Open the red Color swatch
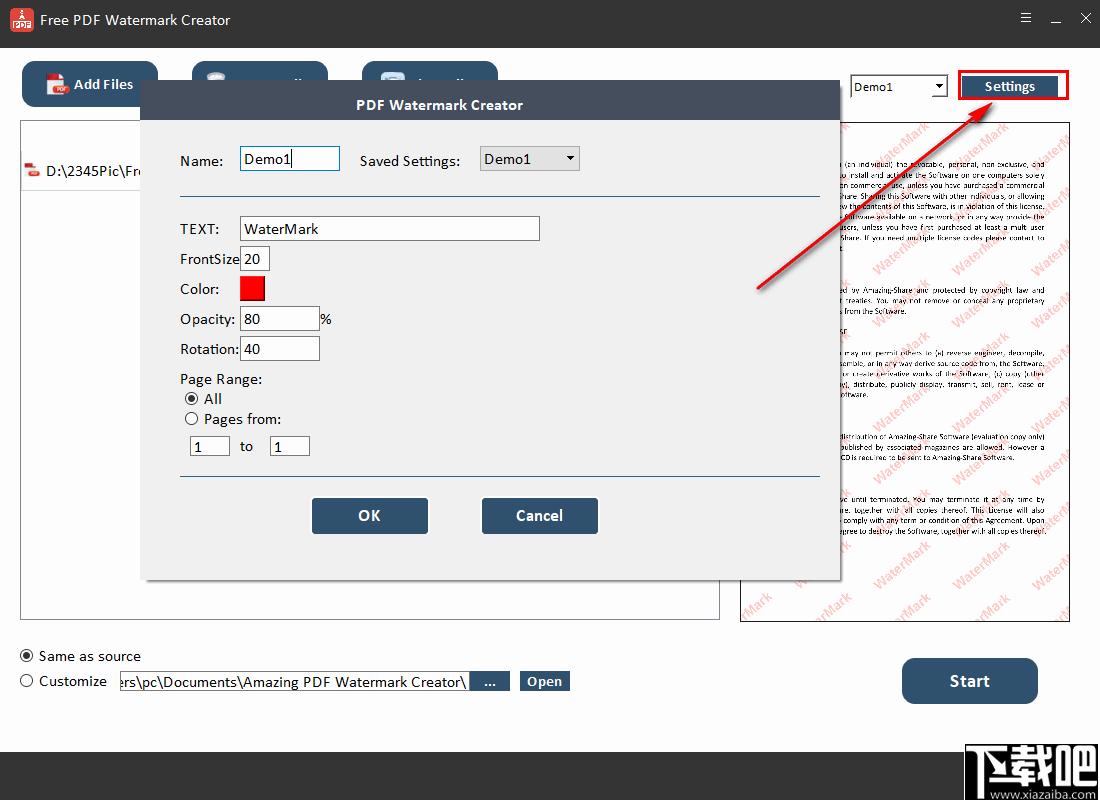The height and width of the screenshot is (800, 1100). [253, 288]
